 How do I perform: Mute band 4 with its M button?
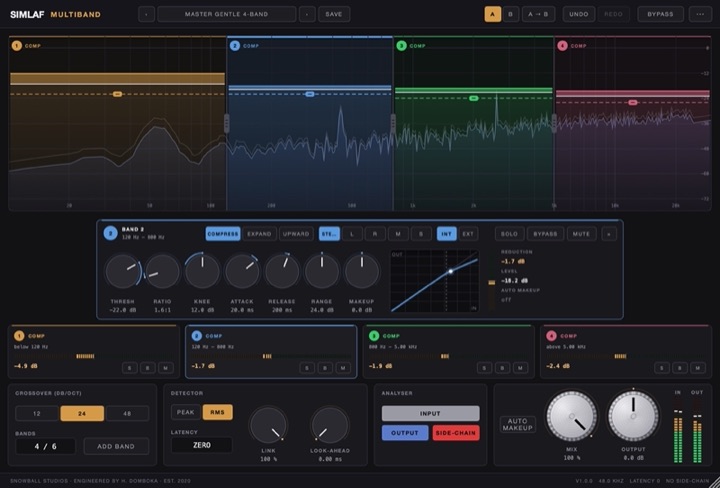coord(698,368)
